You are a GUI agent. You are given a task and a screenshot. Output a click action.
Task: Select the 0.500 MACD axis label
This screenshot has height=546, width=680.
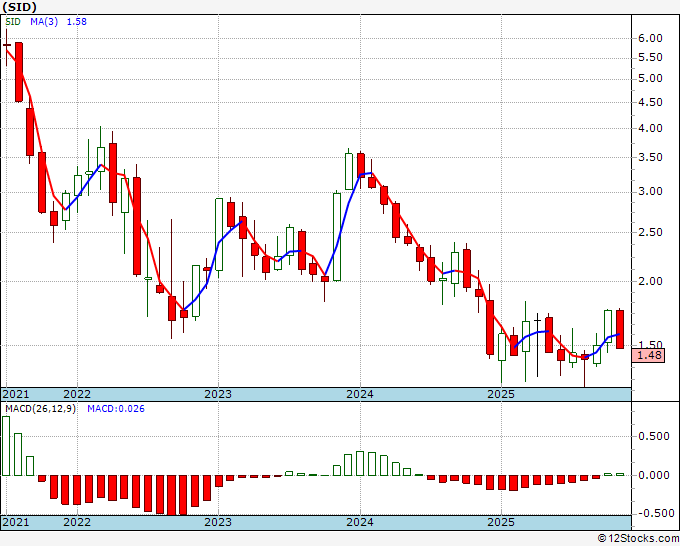click(654, 436)
